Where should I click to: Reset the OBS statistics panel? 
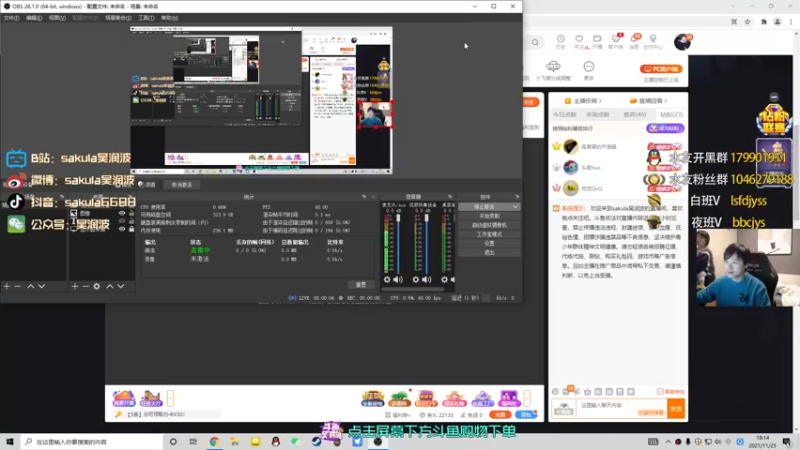[361, 285]
